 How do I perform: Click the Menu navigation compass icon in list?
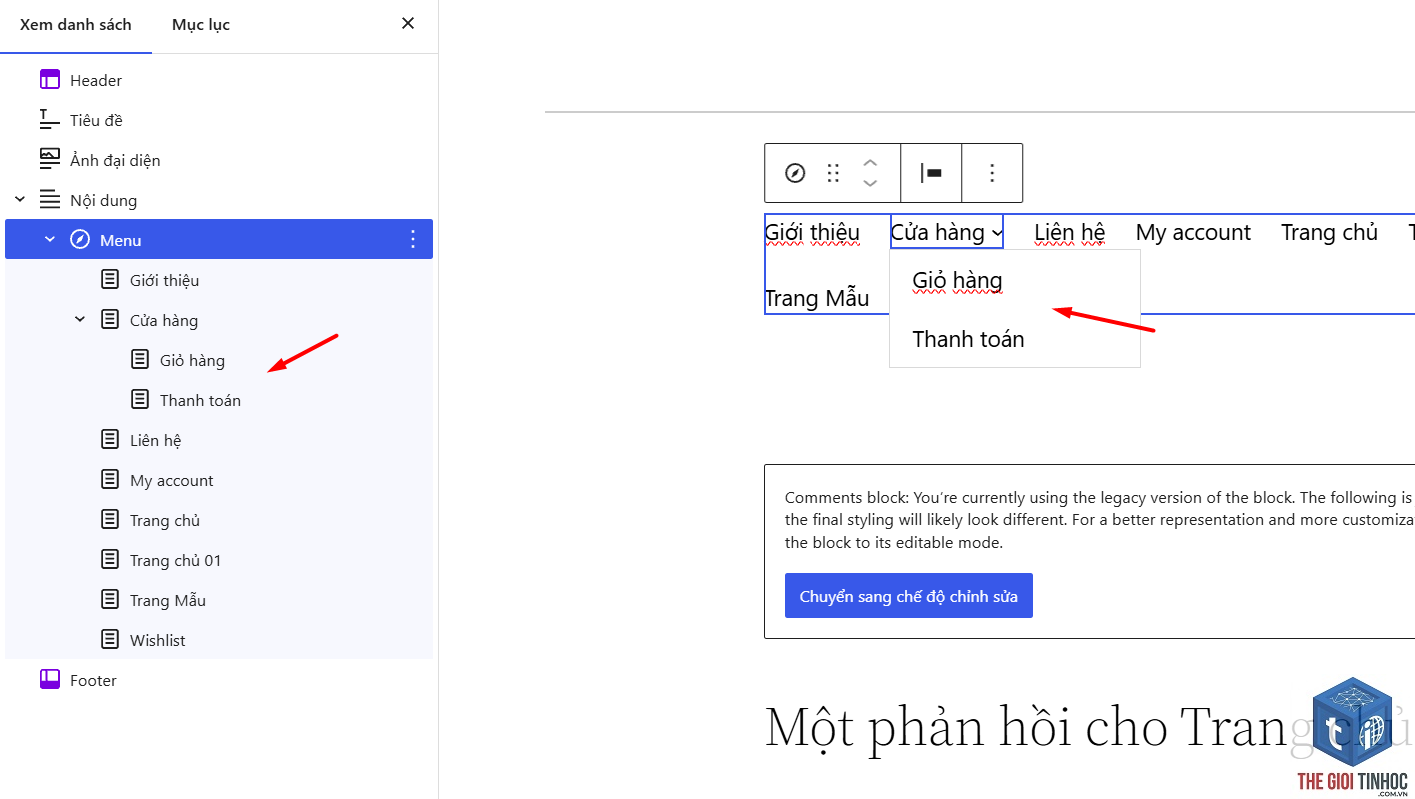tap(80, 240)
